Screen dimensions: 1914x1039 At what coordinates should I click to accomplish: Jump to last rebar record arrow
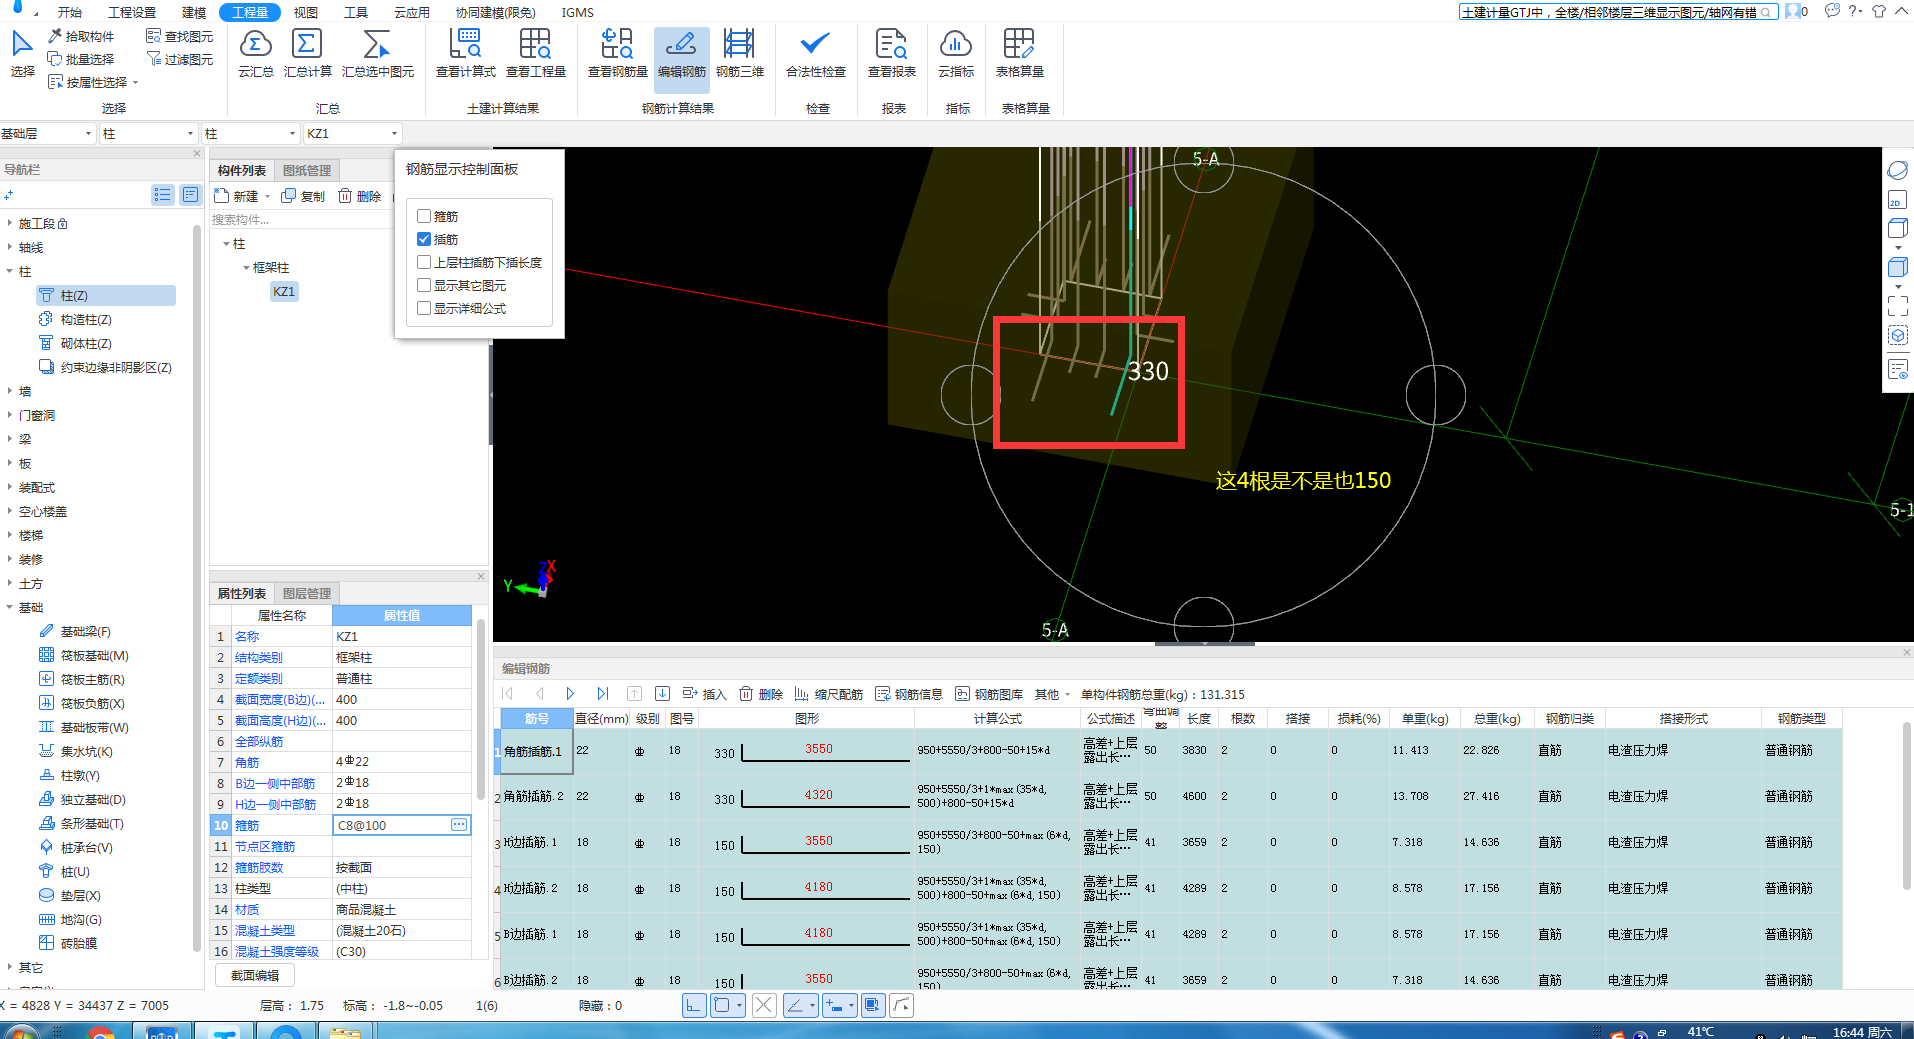click(602, 693)
